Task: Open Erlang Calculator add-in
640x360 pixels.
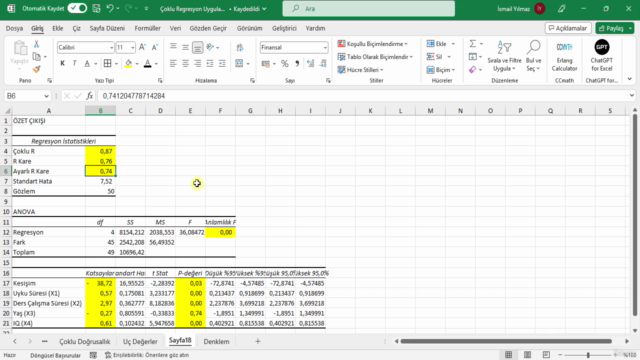Action: pyautogui.click(x=564, y=56)
